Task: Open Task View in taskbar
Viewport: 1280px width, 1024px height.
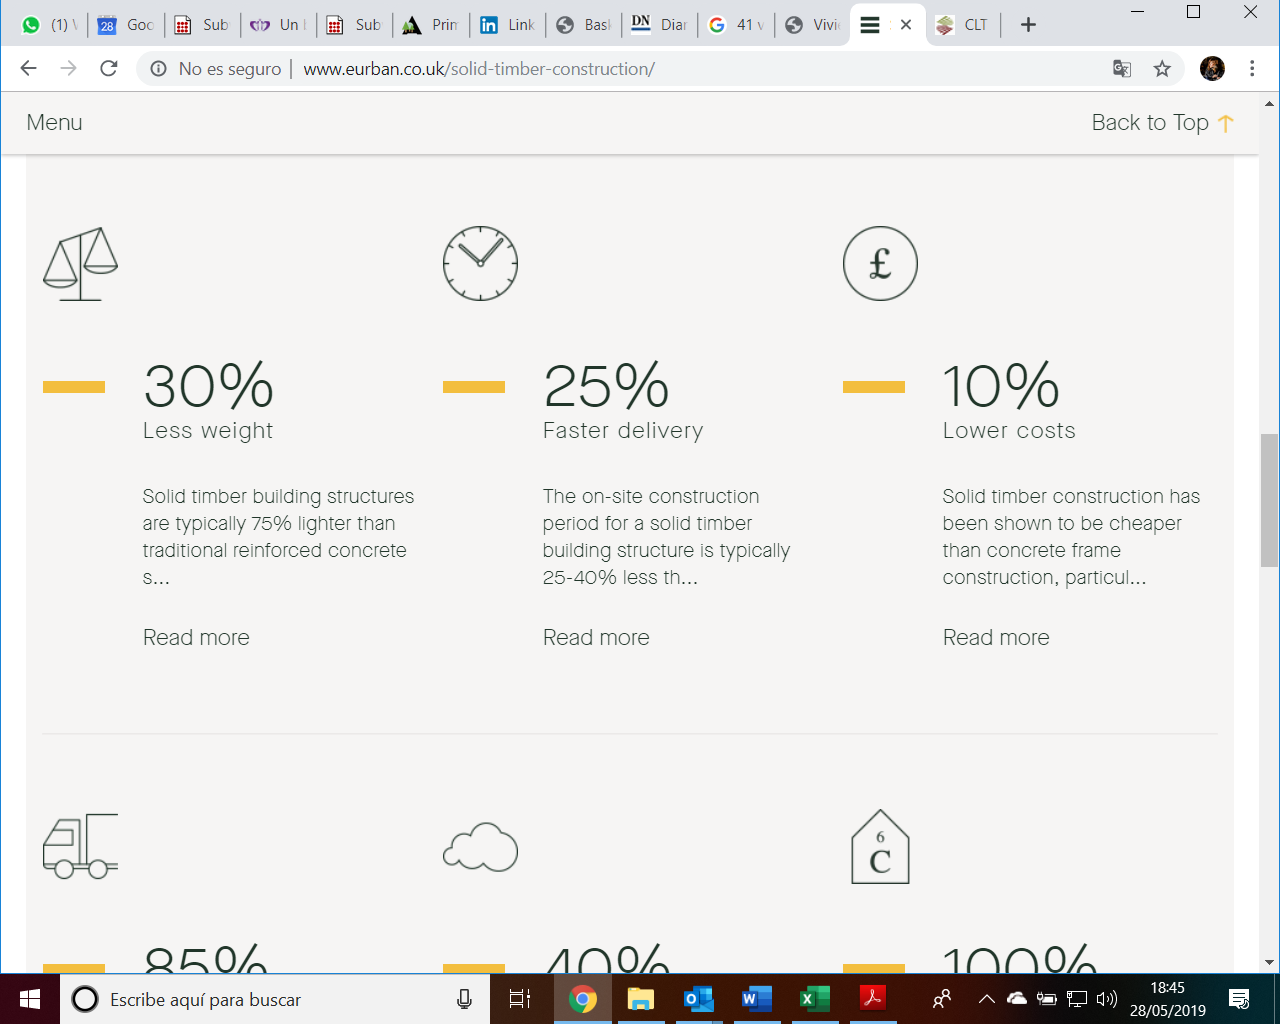Action: click(x=520, y=999)
